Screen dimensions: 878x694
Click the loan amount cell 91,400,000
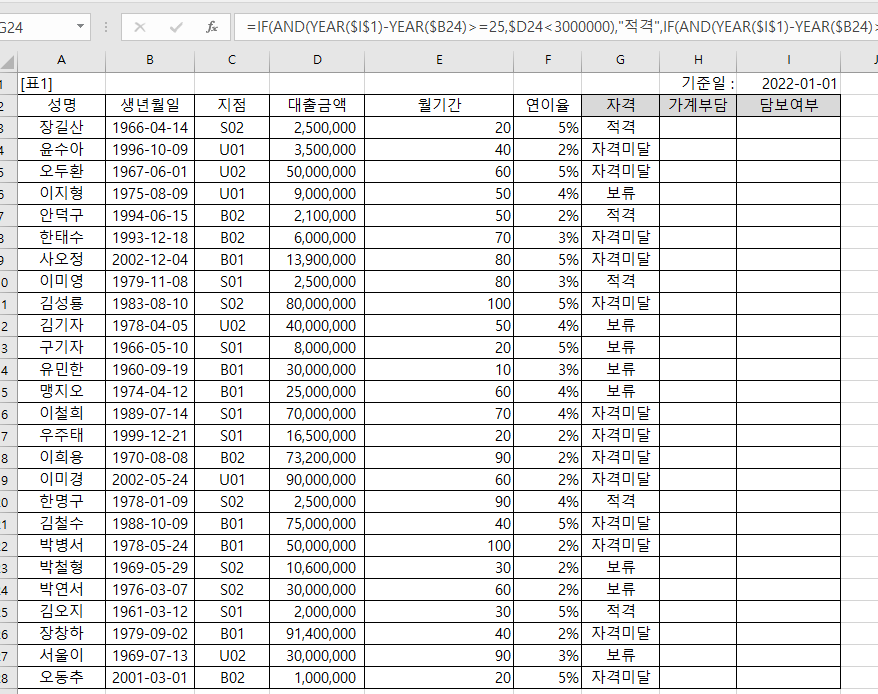317,633
